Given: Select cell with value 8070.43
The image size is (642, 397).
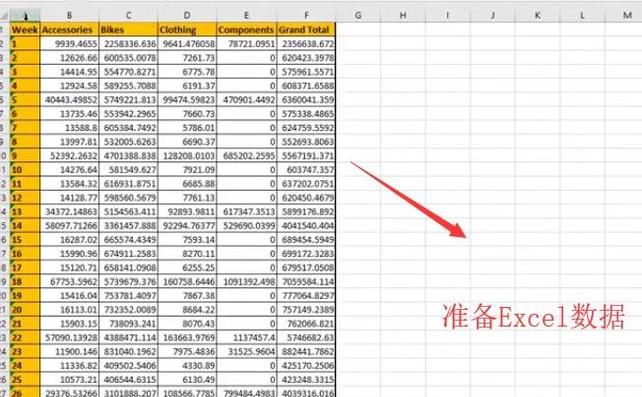Looking at the screenshot, I should click(187, 323).
